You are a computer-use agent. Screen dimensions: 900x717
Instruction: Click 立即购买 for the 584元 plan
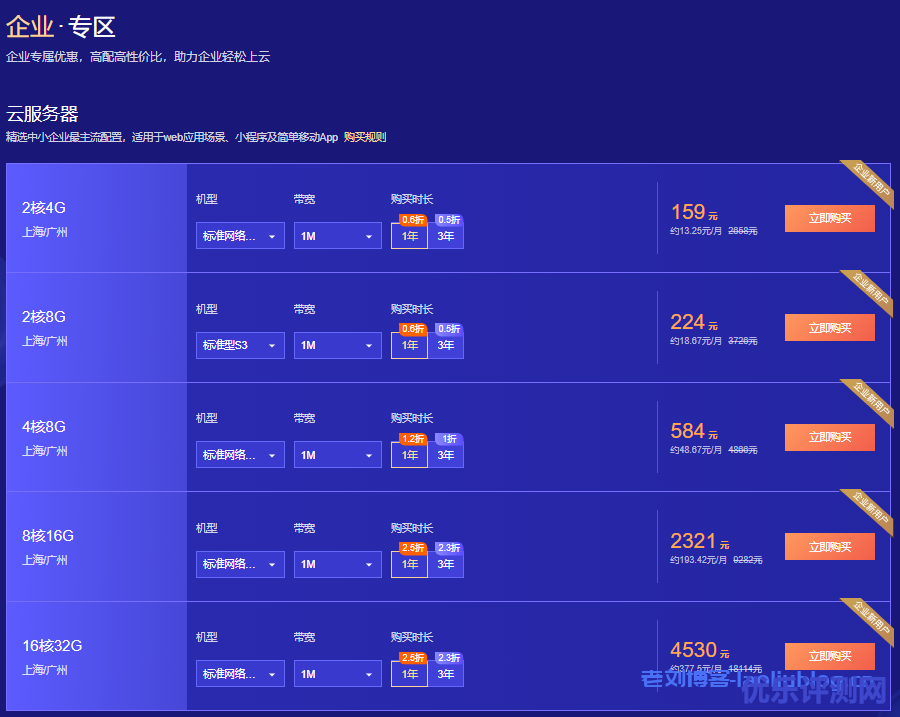829,437
